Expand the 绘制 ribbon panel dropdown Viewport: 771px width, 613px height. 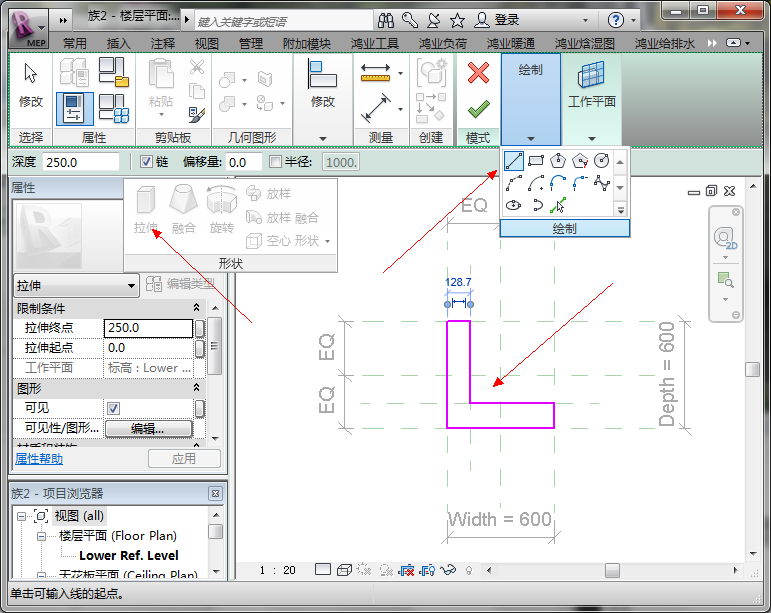click(531, 138)
